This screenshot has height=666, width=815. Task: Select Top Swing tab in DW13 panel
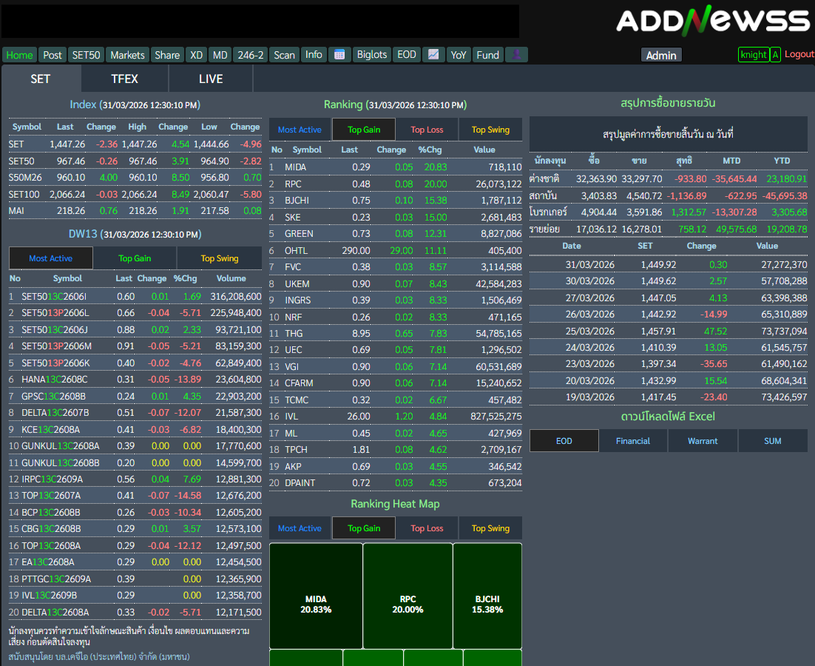[220, 258]
